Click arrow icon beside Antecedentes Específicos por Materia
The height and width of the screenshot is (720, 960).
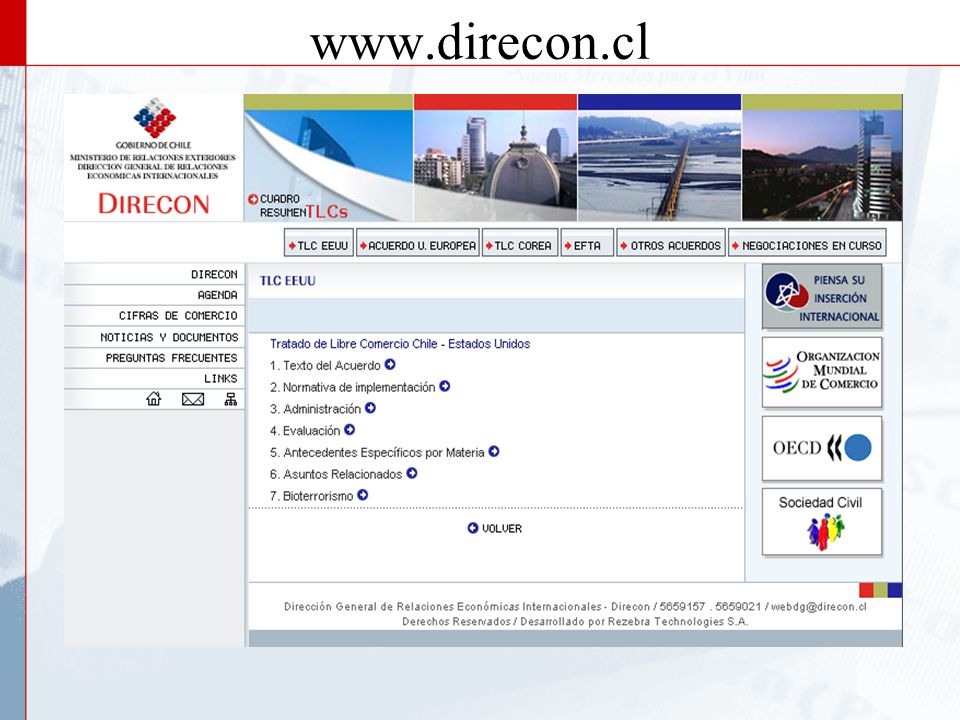click(494, 451)
